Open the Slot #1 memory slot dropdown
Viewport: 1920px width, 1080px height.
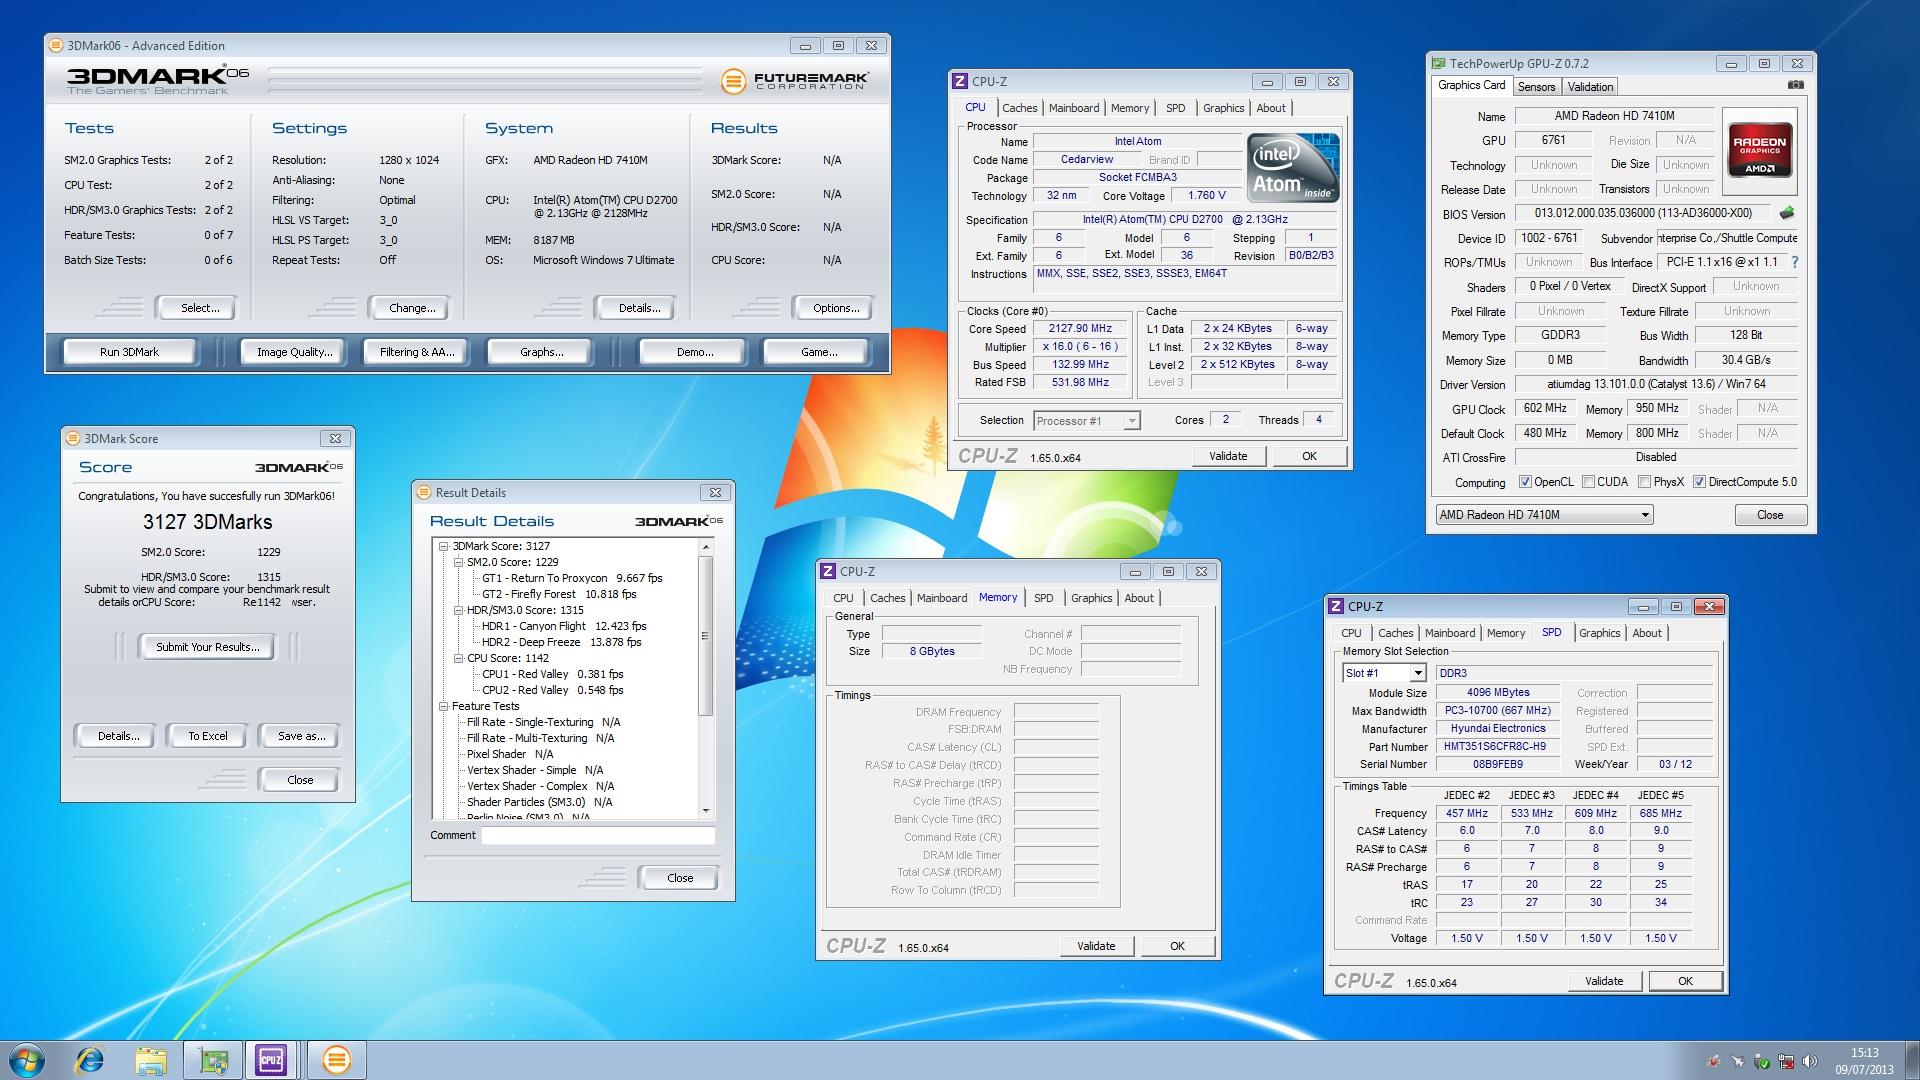(1384, 673)
